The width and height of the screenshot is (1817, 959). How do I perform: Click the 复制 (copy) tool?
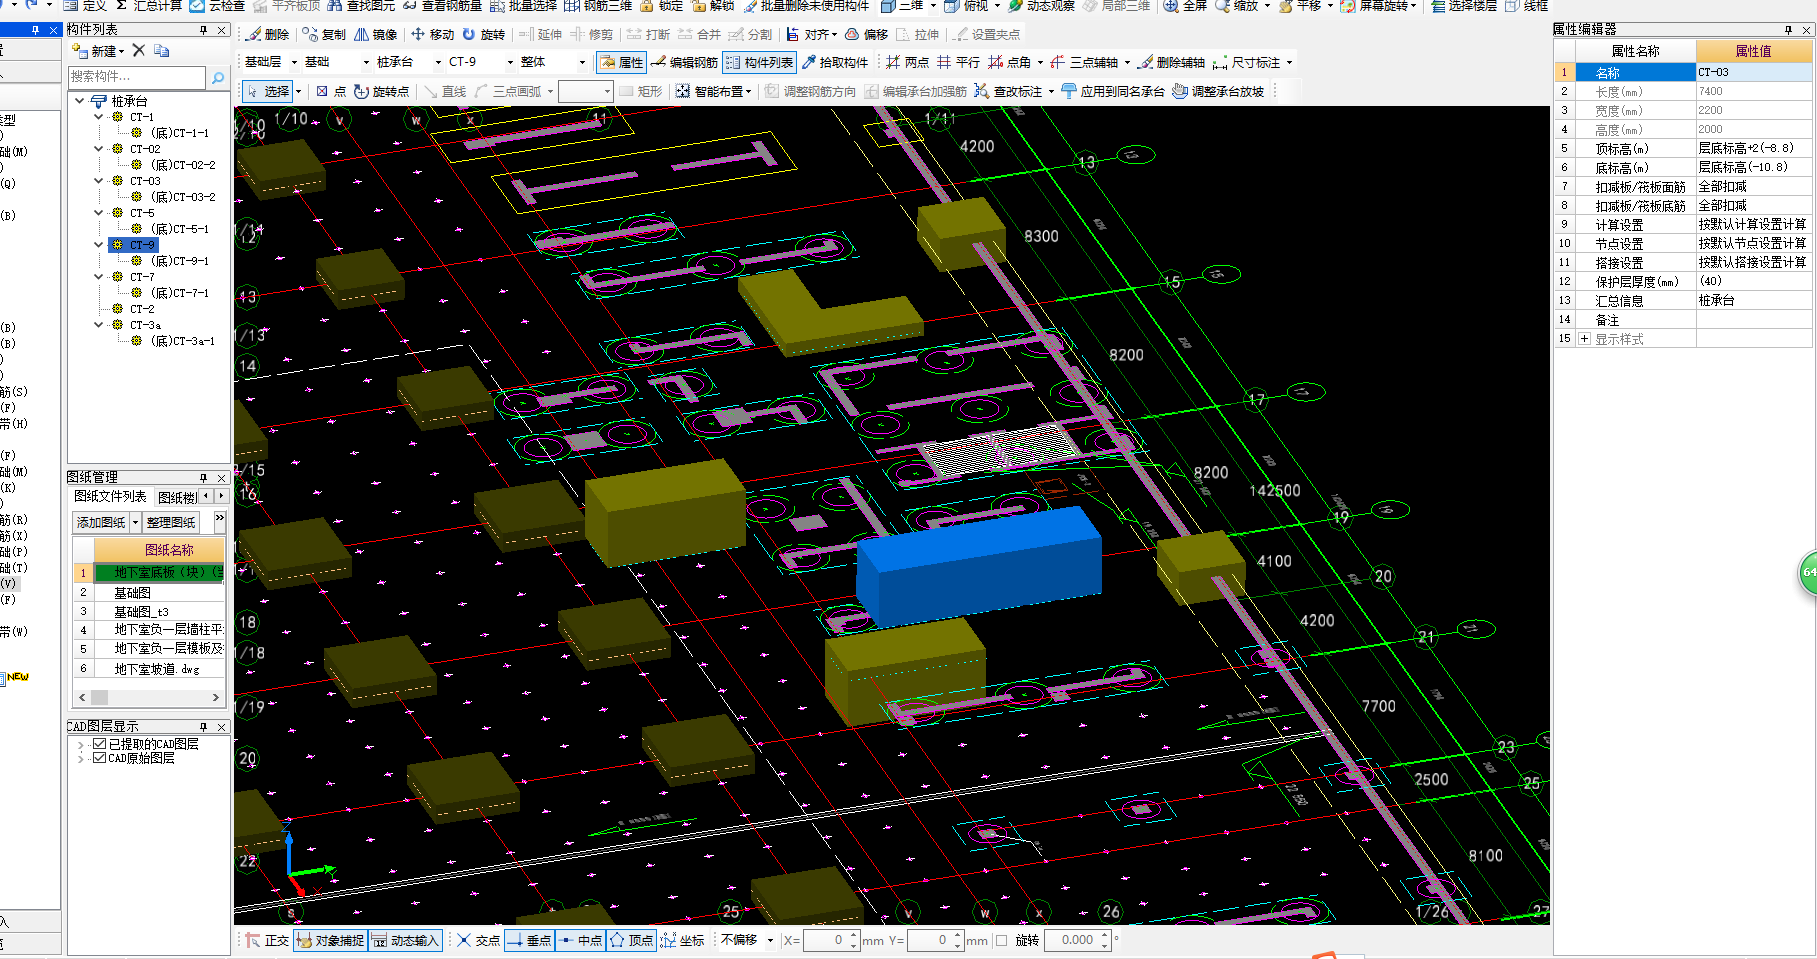tap(323, 34)
